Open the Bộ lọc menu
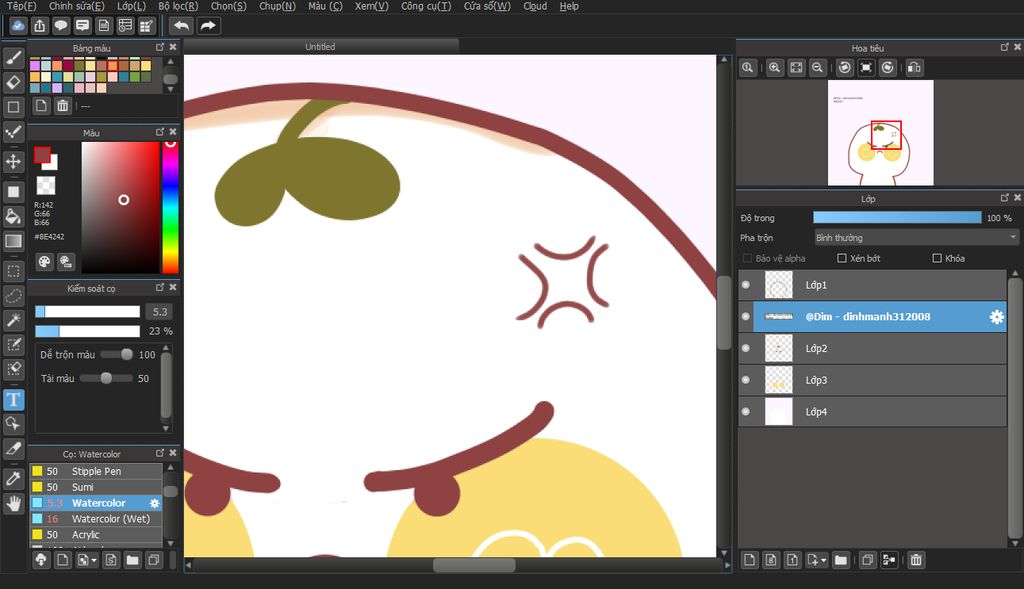The height and width of the screenshot is (589, 1024). [x=178, y=7]
